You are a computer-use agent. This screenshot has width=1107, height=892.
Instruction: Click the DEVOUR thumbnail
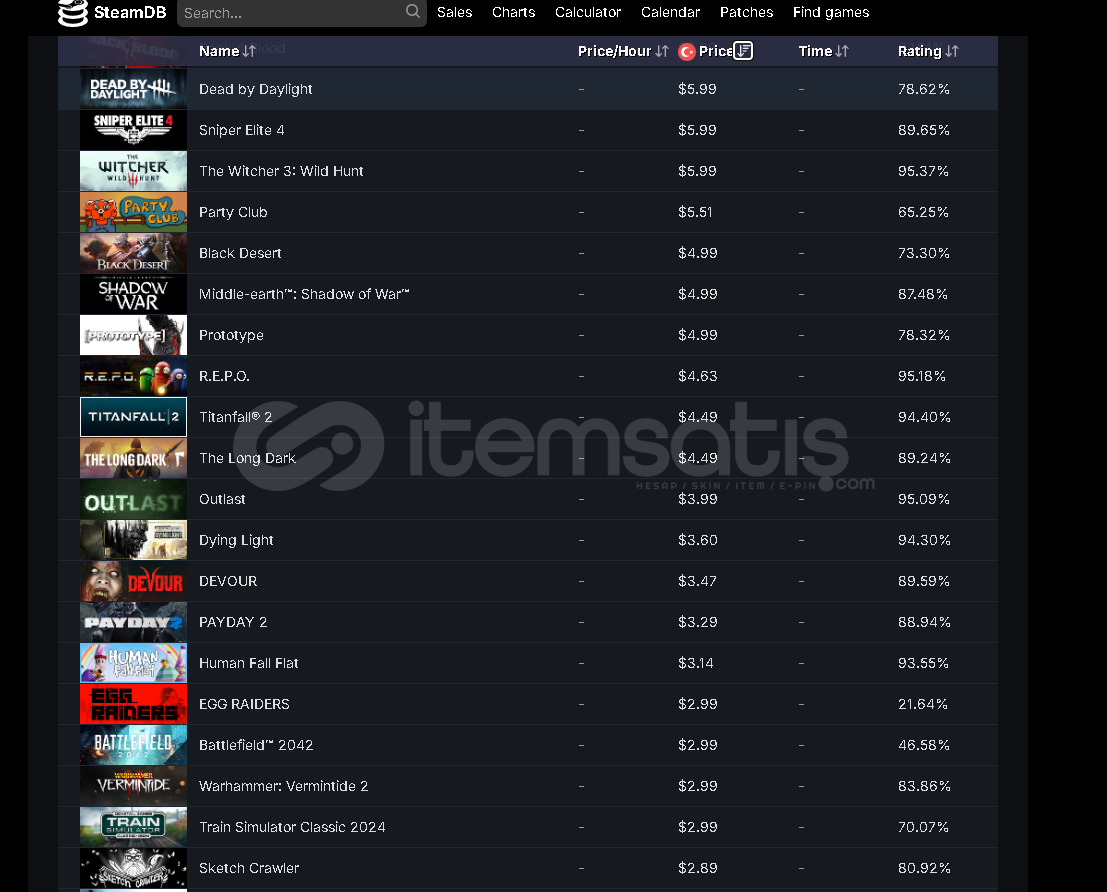[133, 581]
